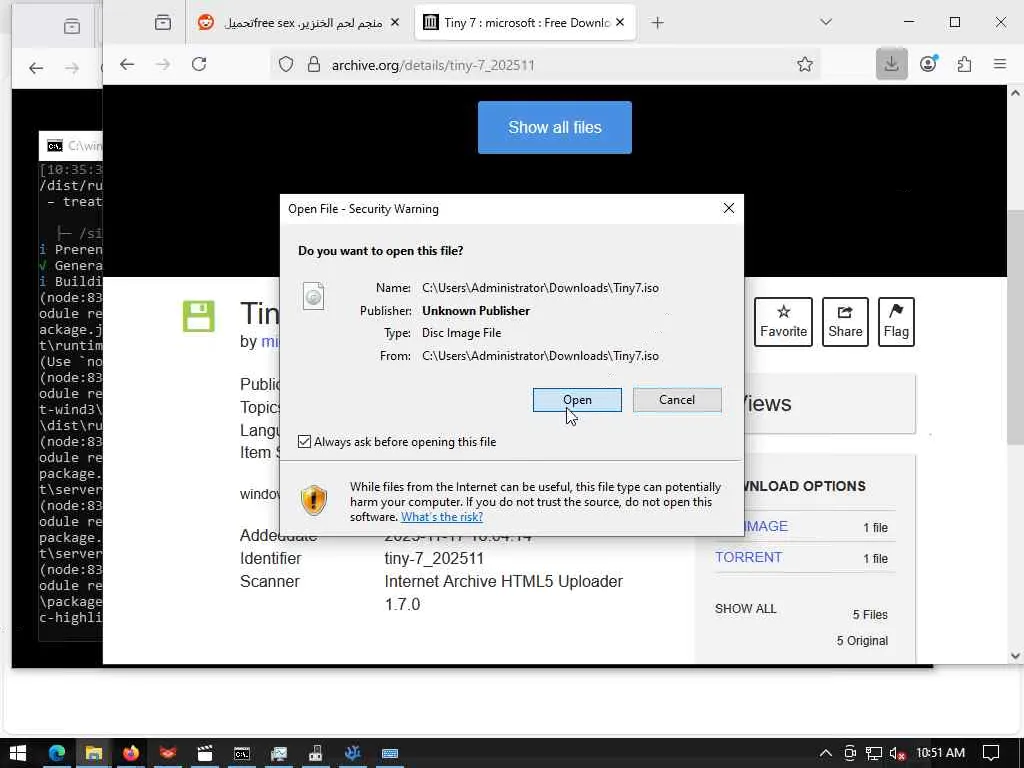Open a new tab with plus
The image size is (1024, 768).
click(x=658, y=23)
